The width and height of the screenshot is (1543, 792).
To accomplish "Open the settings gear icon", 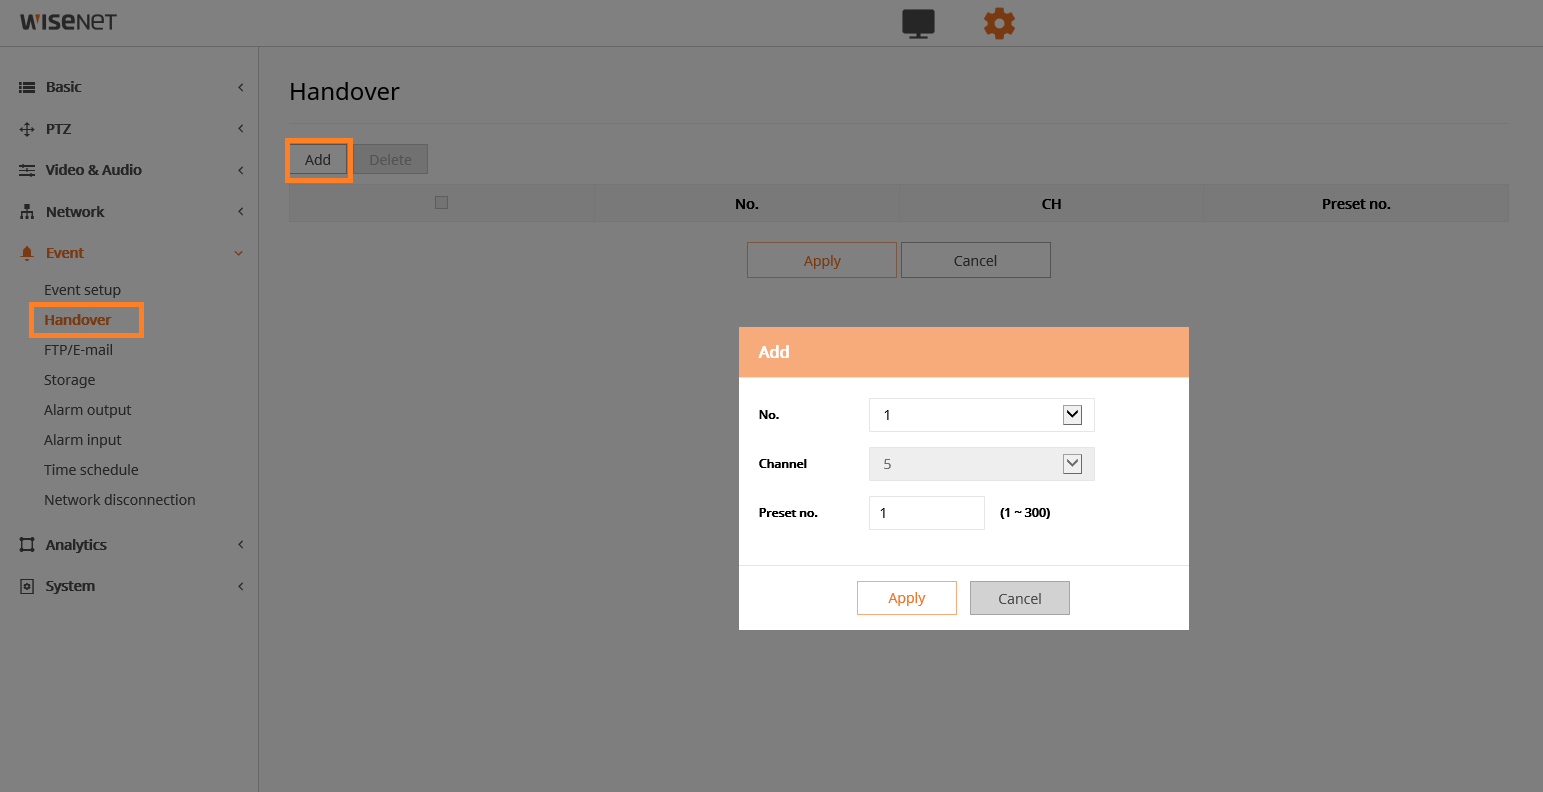I will [999, 23].
